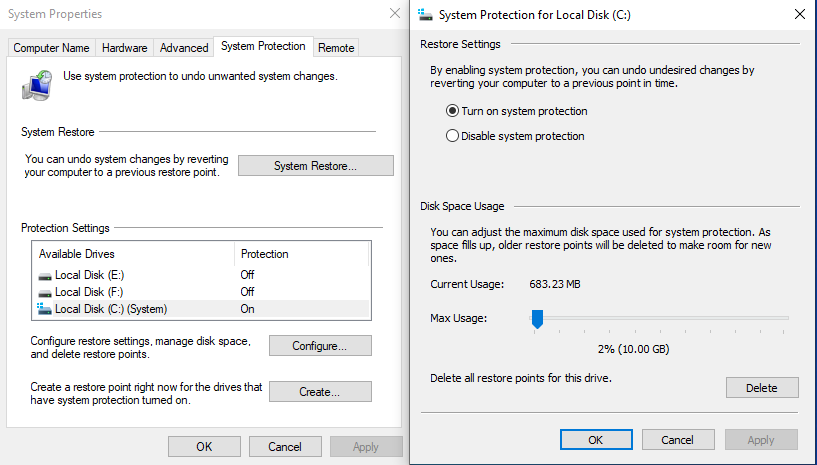Delete all restore points for this drive
Screen dimensions: 817x465
[761, 388]
